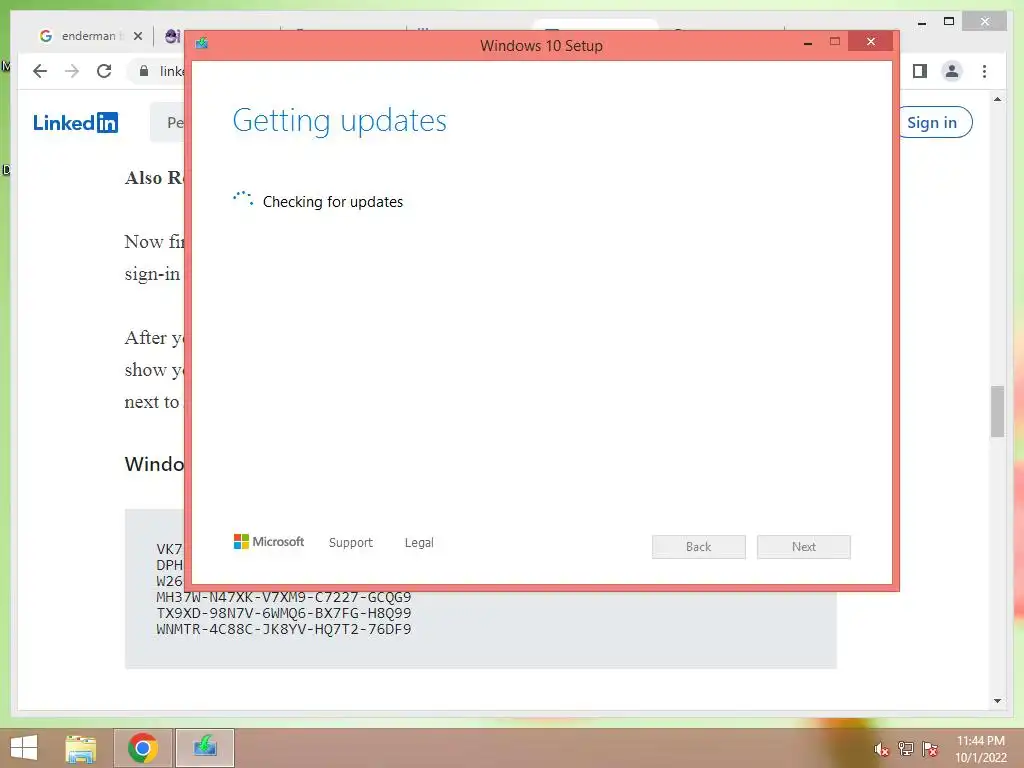Click the Chrome address bar lock icon
Viewport: 1024px width, 768px height.
[144, 71]
